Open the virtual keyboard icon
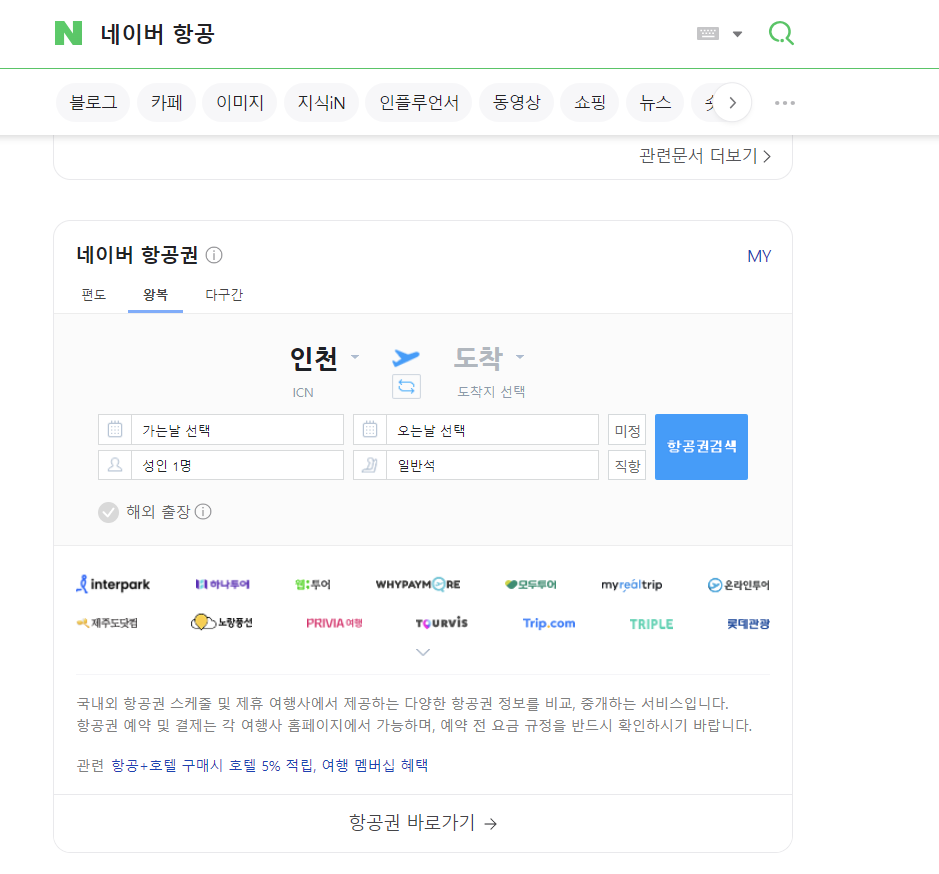 point(708,34)
